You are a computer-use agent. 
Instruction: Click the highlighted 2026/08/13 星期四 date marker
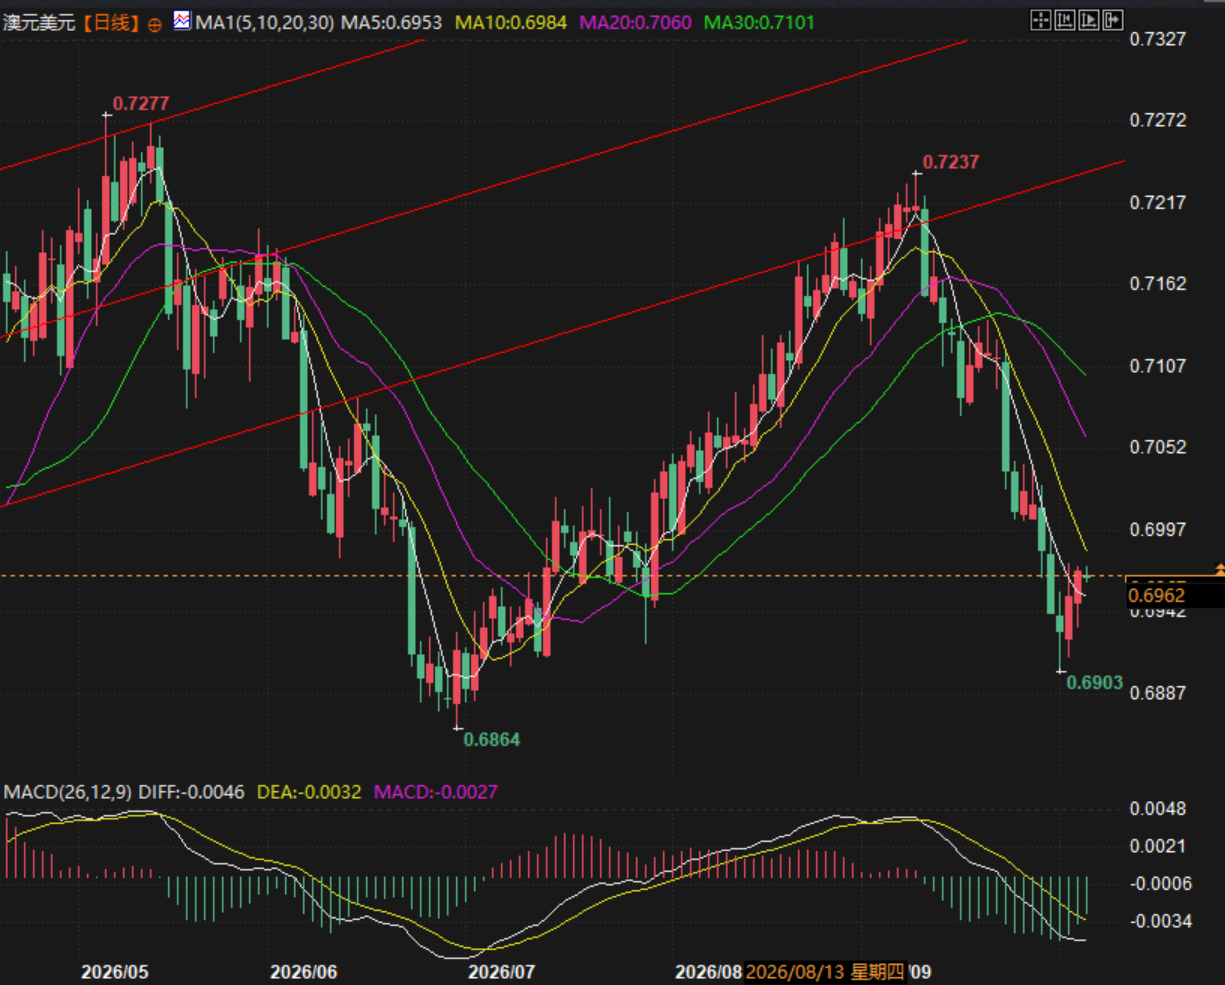825,972
